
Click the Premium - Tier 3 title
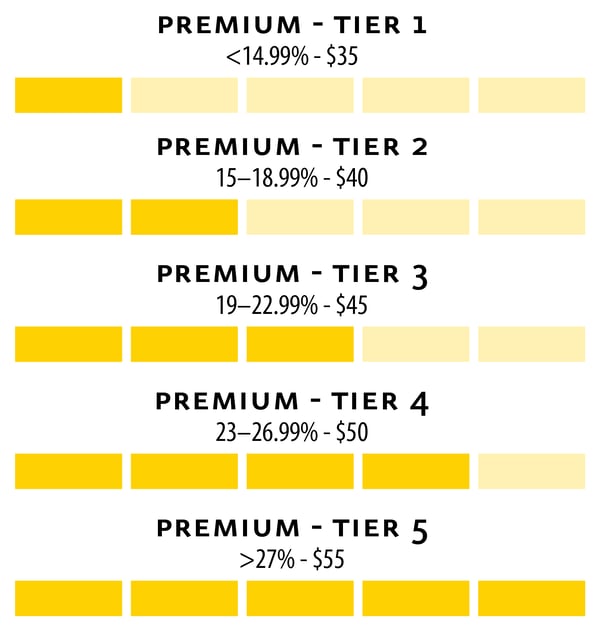292,275
